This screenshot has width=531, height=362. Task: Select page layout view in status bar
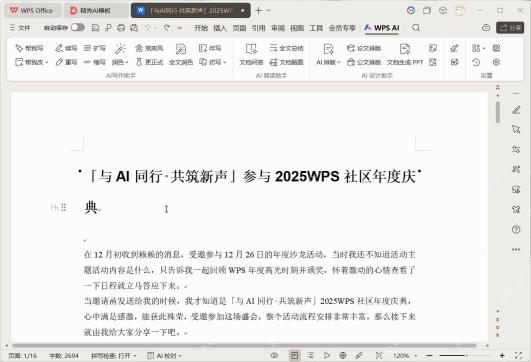click(295, 355)
